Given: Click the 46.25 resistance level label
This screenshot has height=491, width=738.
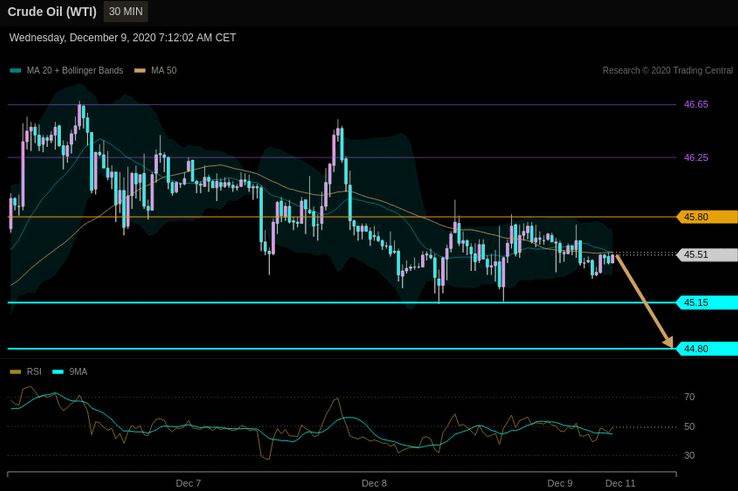Looking at the screenshot, I should [696, 158].
